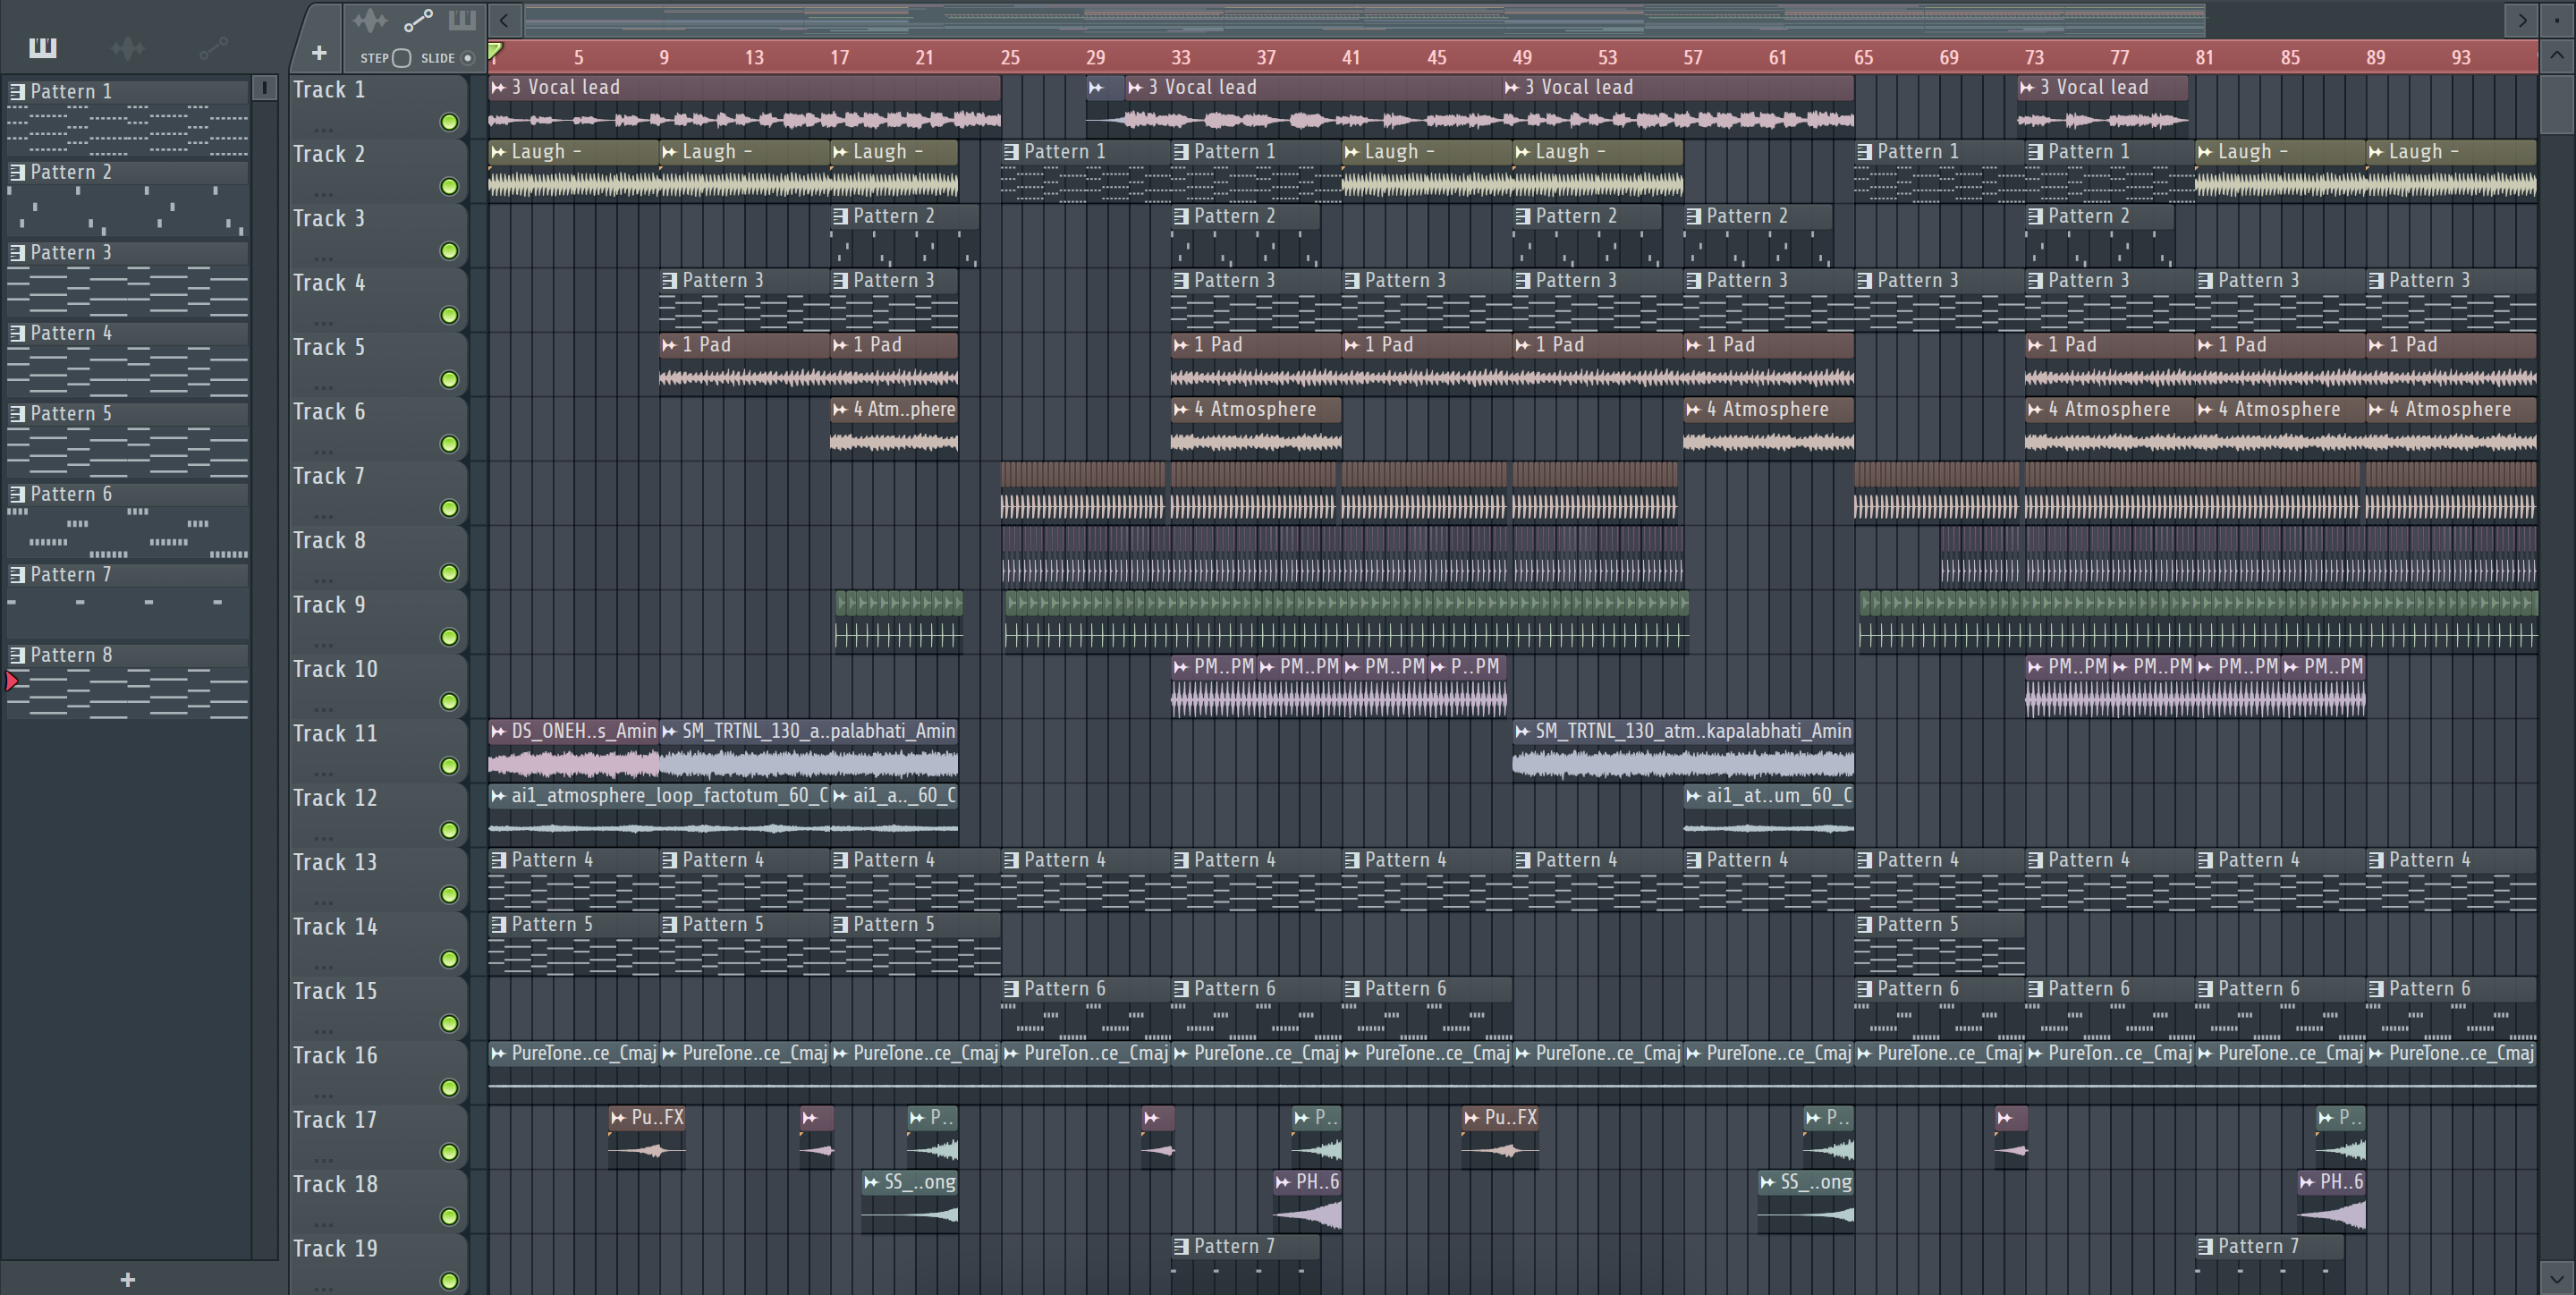
Task: Mute Track 9 using its green LED
Action: pyautogui.click(x=449, y=637)
